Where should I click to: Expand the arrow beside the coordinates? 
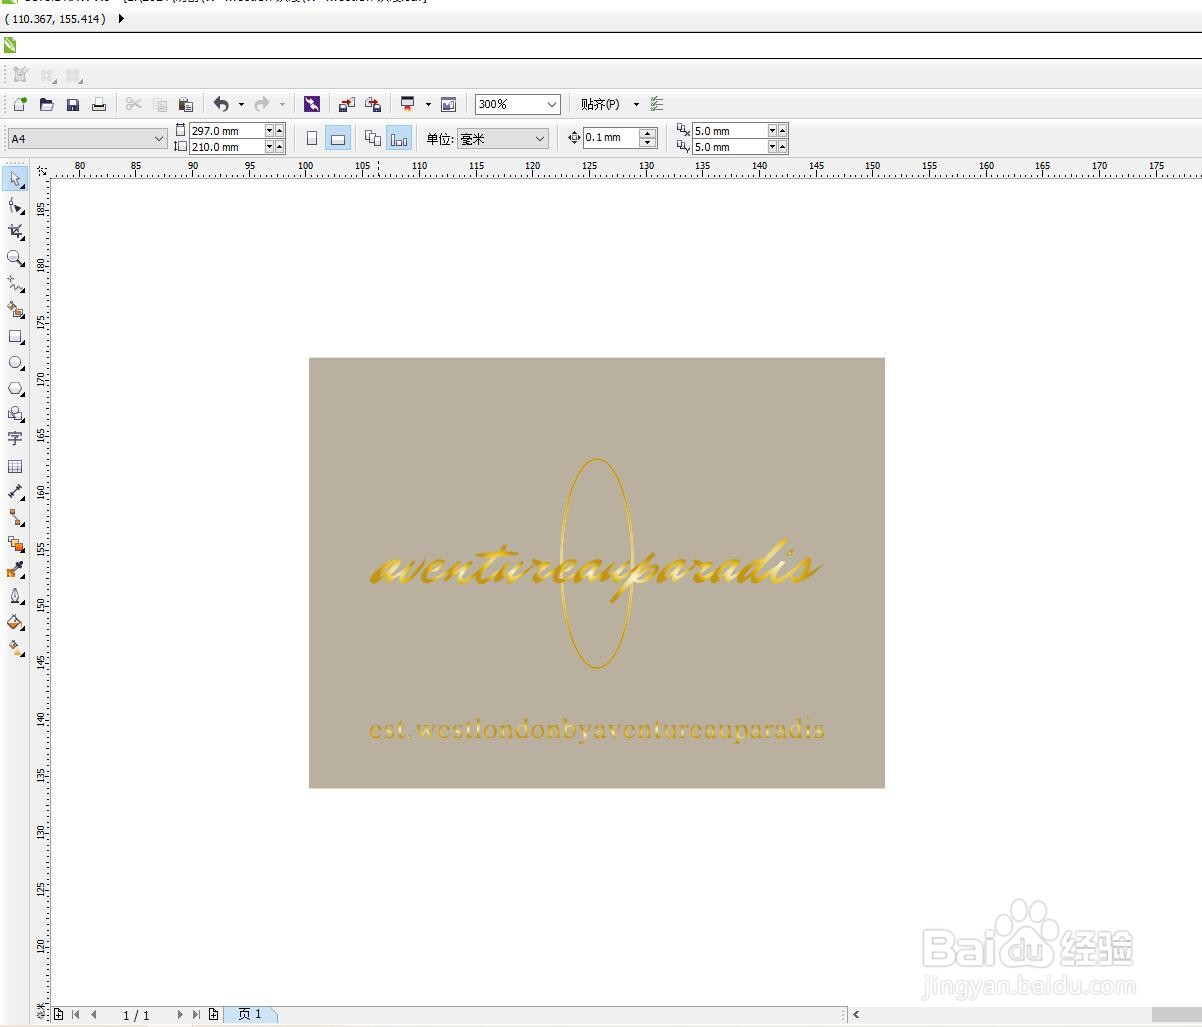(122, 18)
